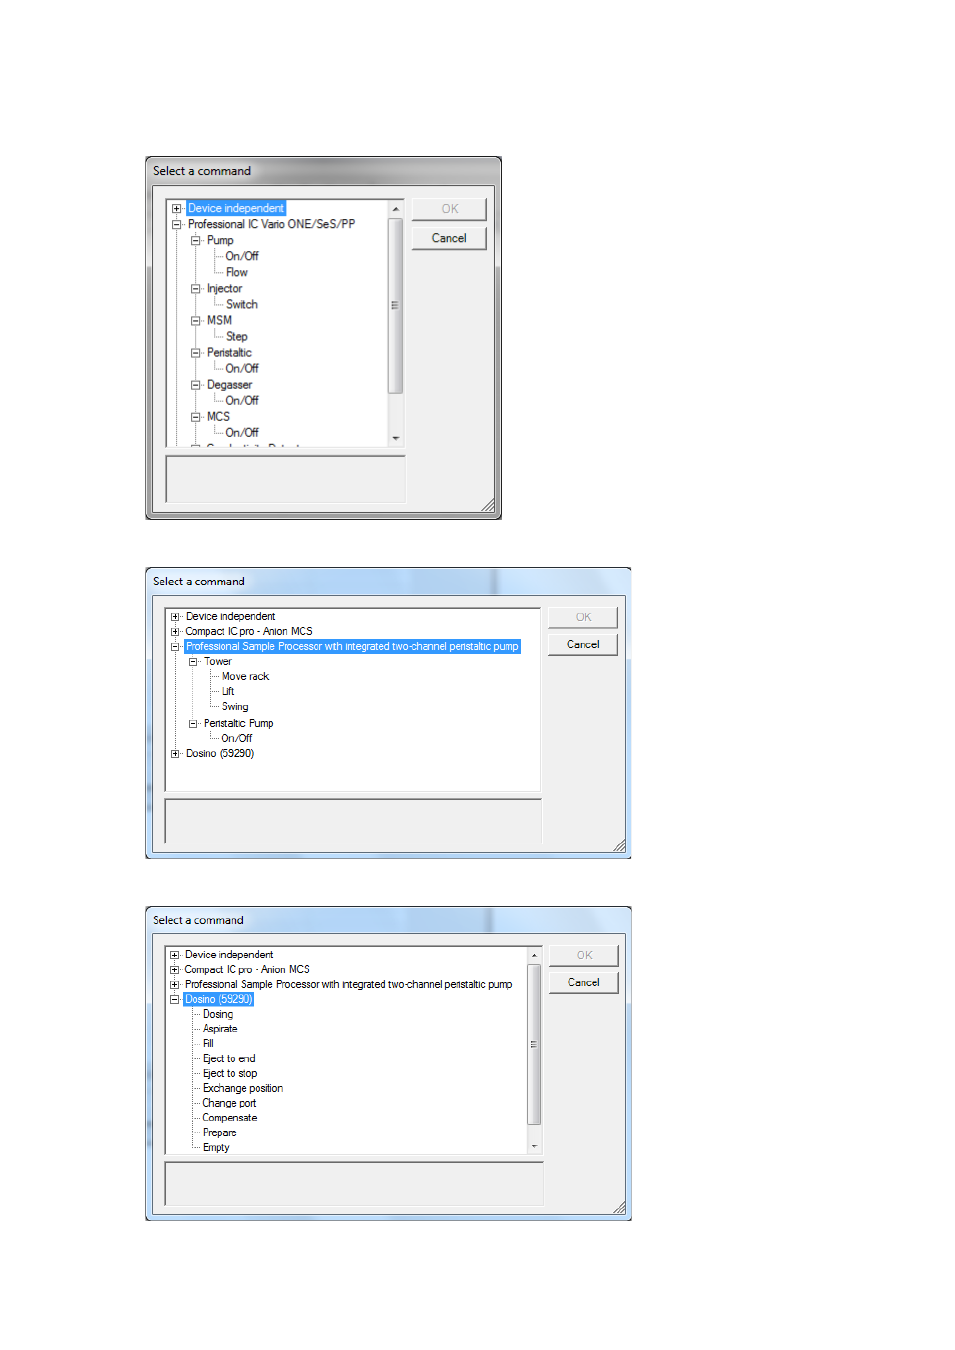Select the Empty command

(216, 1148)
